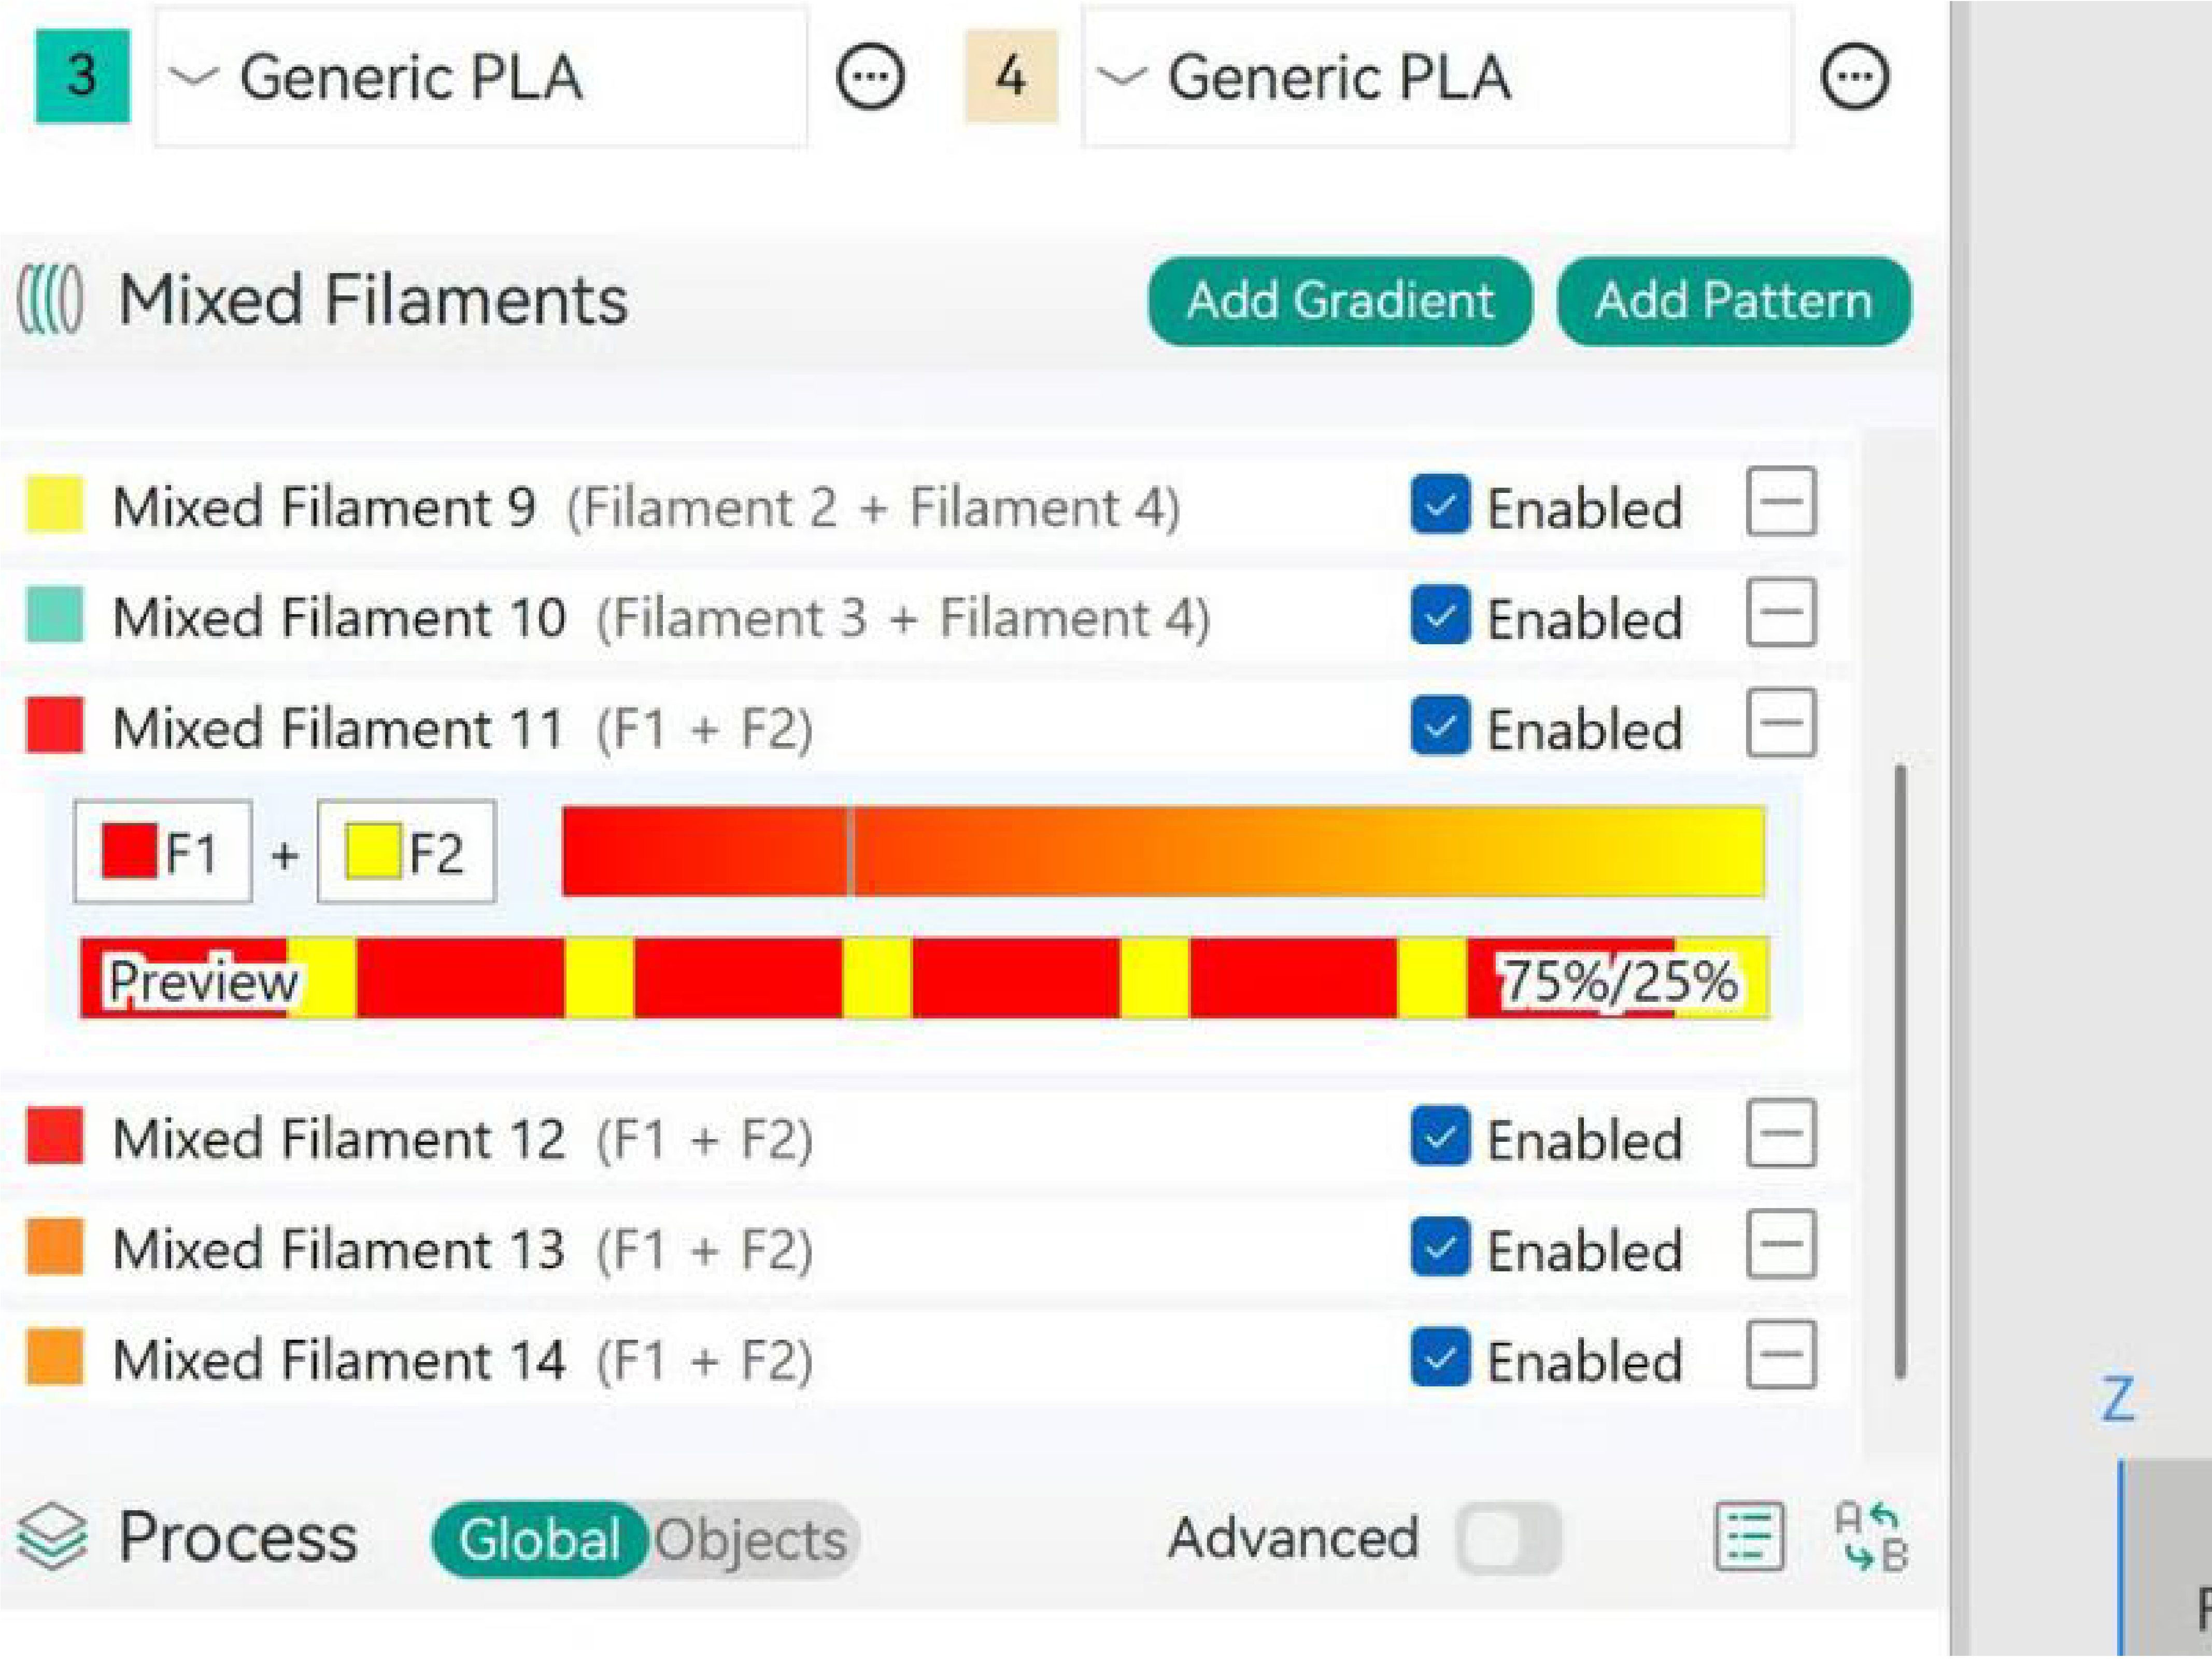Image resolution: width=2212 pixels, height=1659 pixels.
Task: Disable Mixed Filament 13 checkbox
Action: click(1440, 1247)
